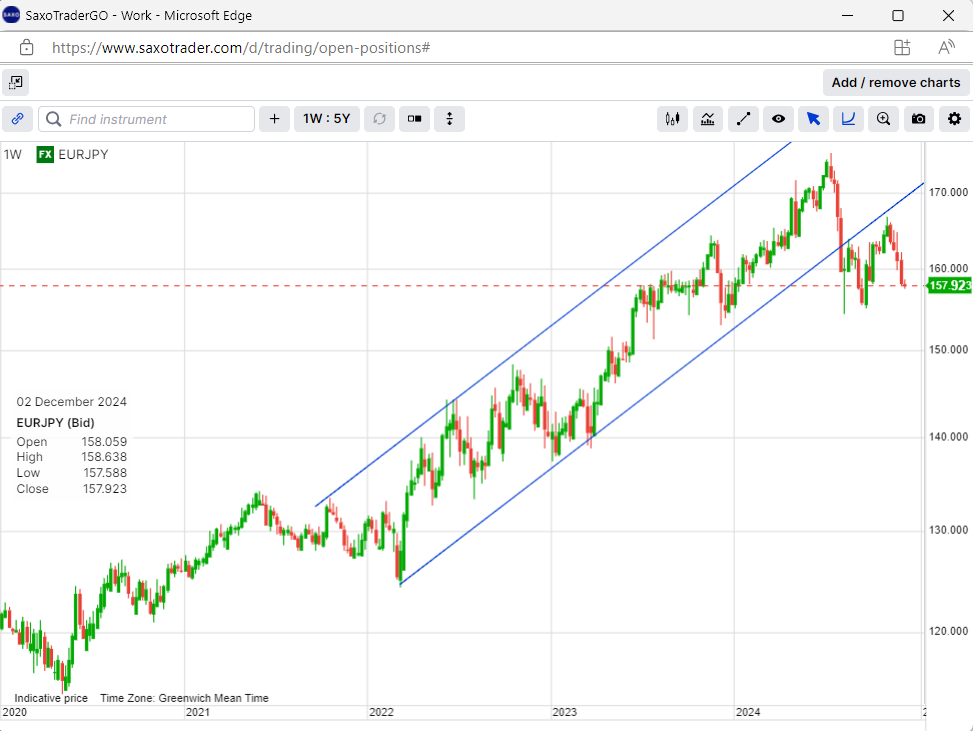Click the pop-out module icon
The width and height of the screenshot is (973, 731).
tap(16, 83)
